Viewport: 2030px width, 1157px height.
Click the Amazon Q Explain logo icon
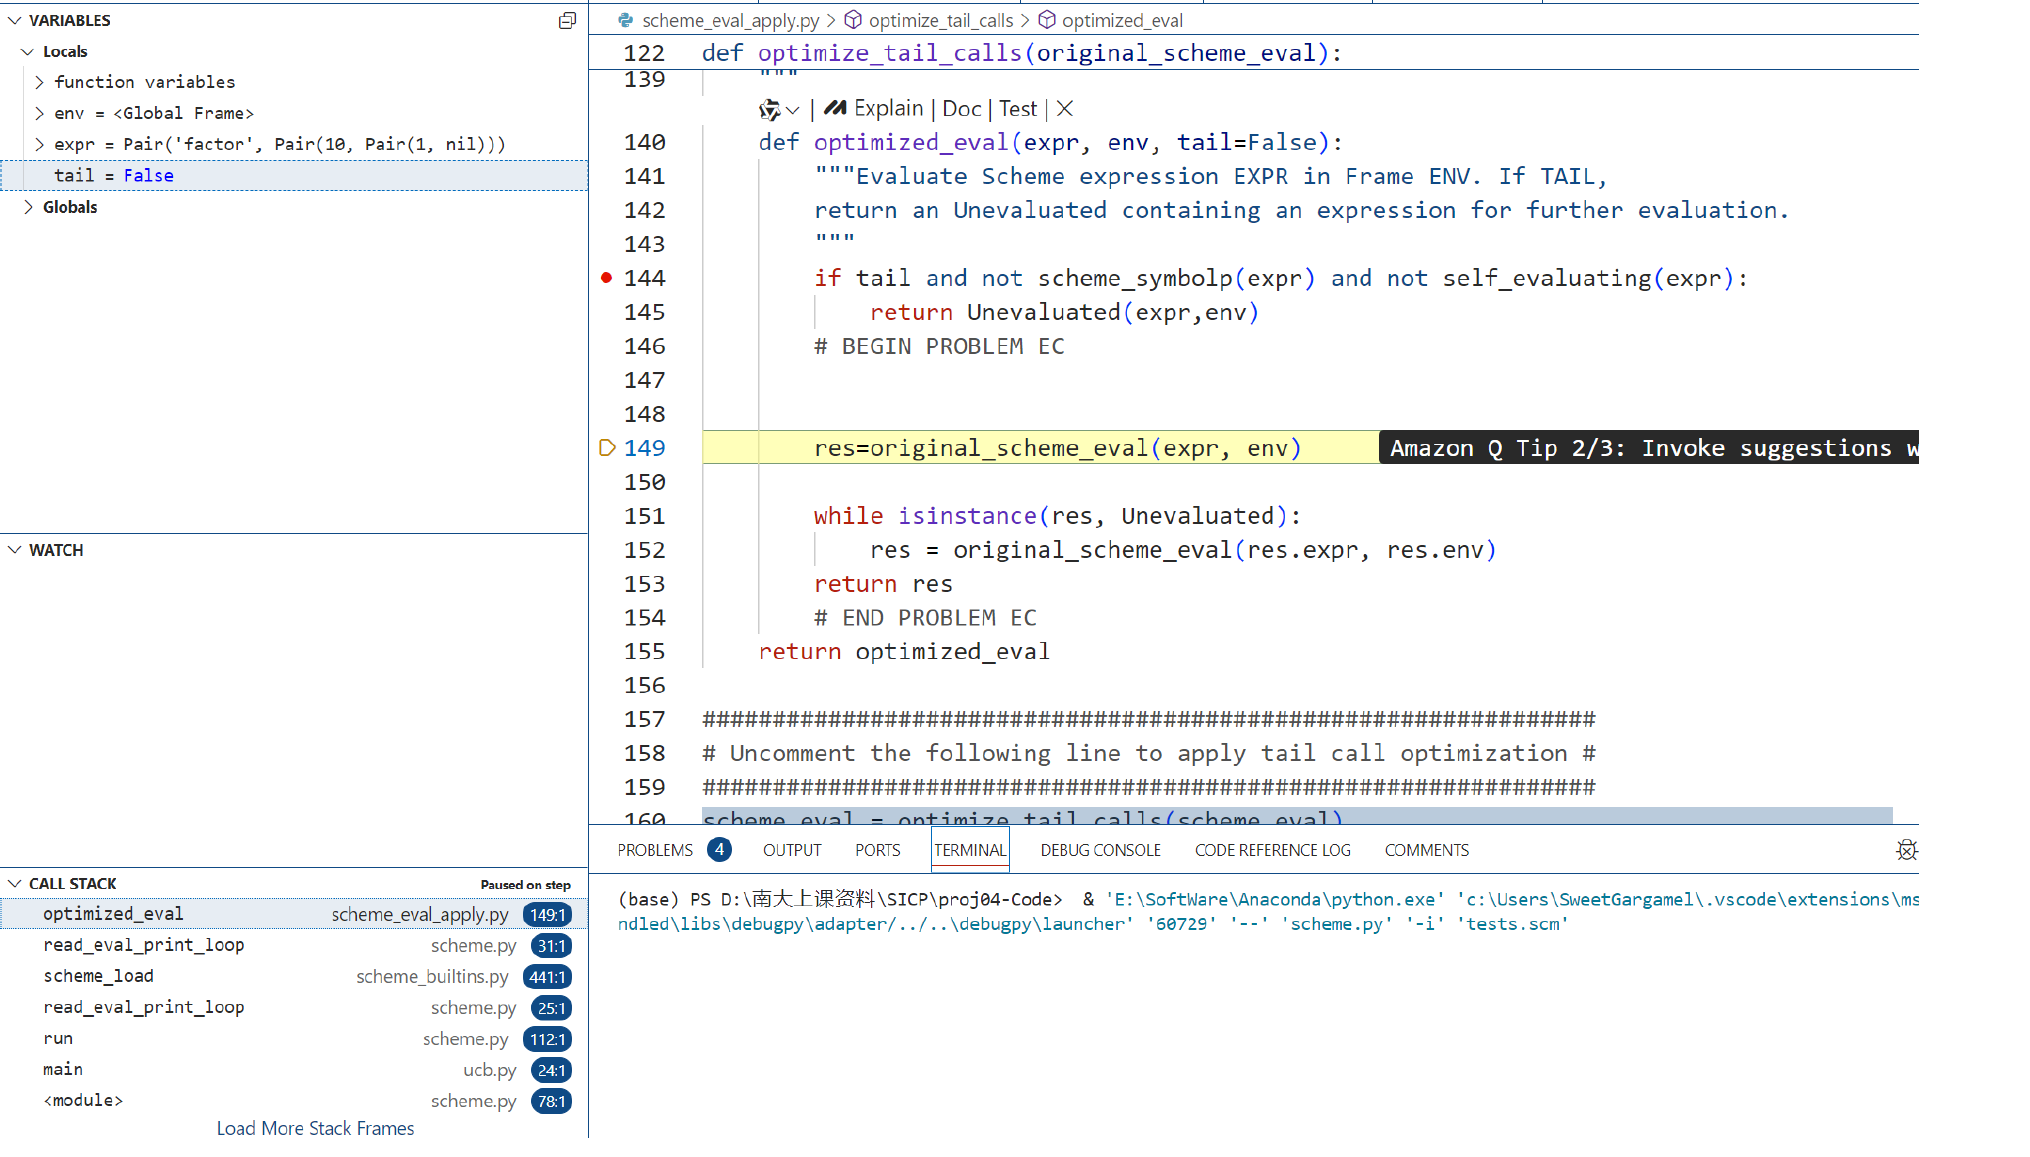pos(835,108)
